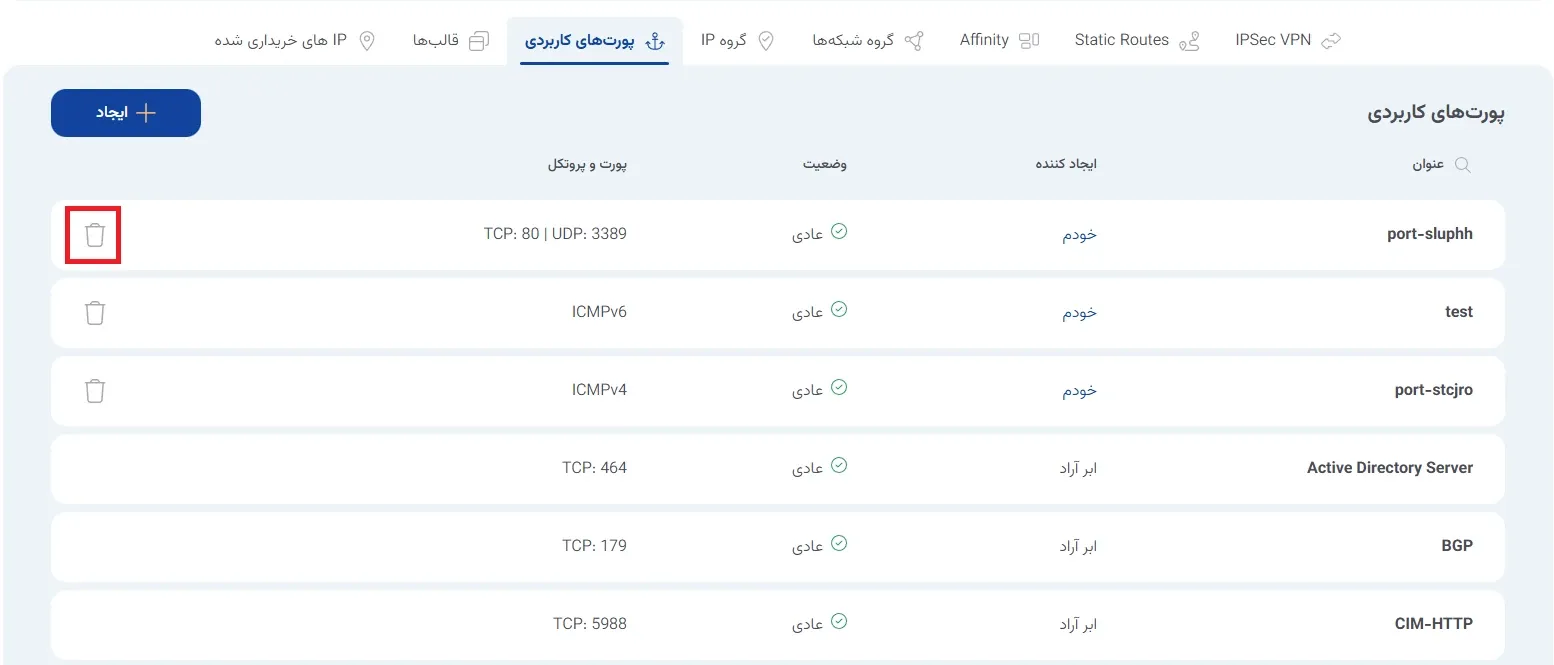Click the Static Routes path icon

(x=1189, y=41)
